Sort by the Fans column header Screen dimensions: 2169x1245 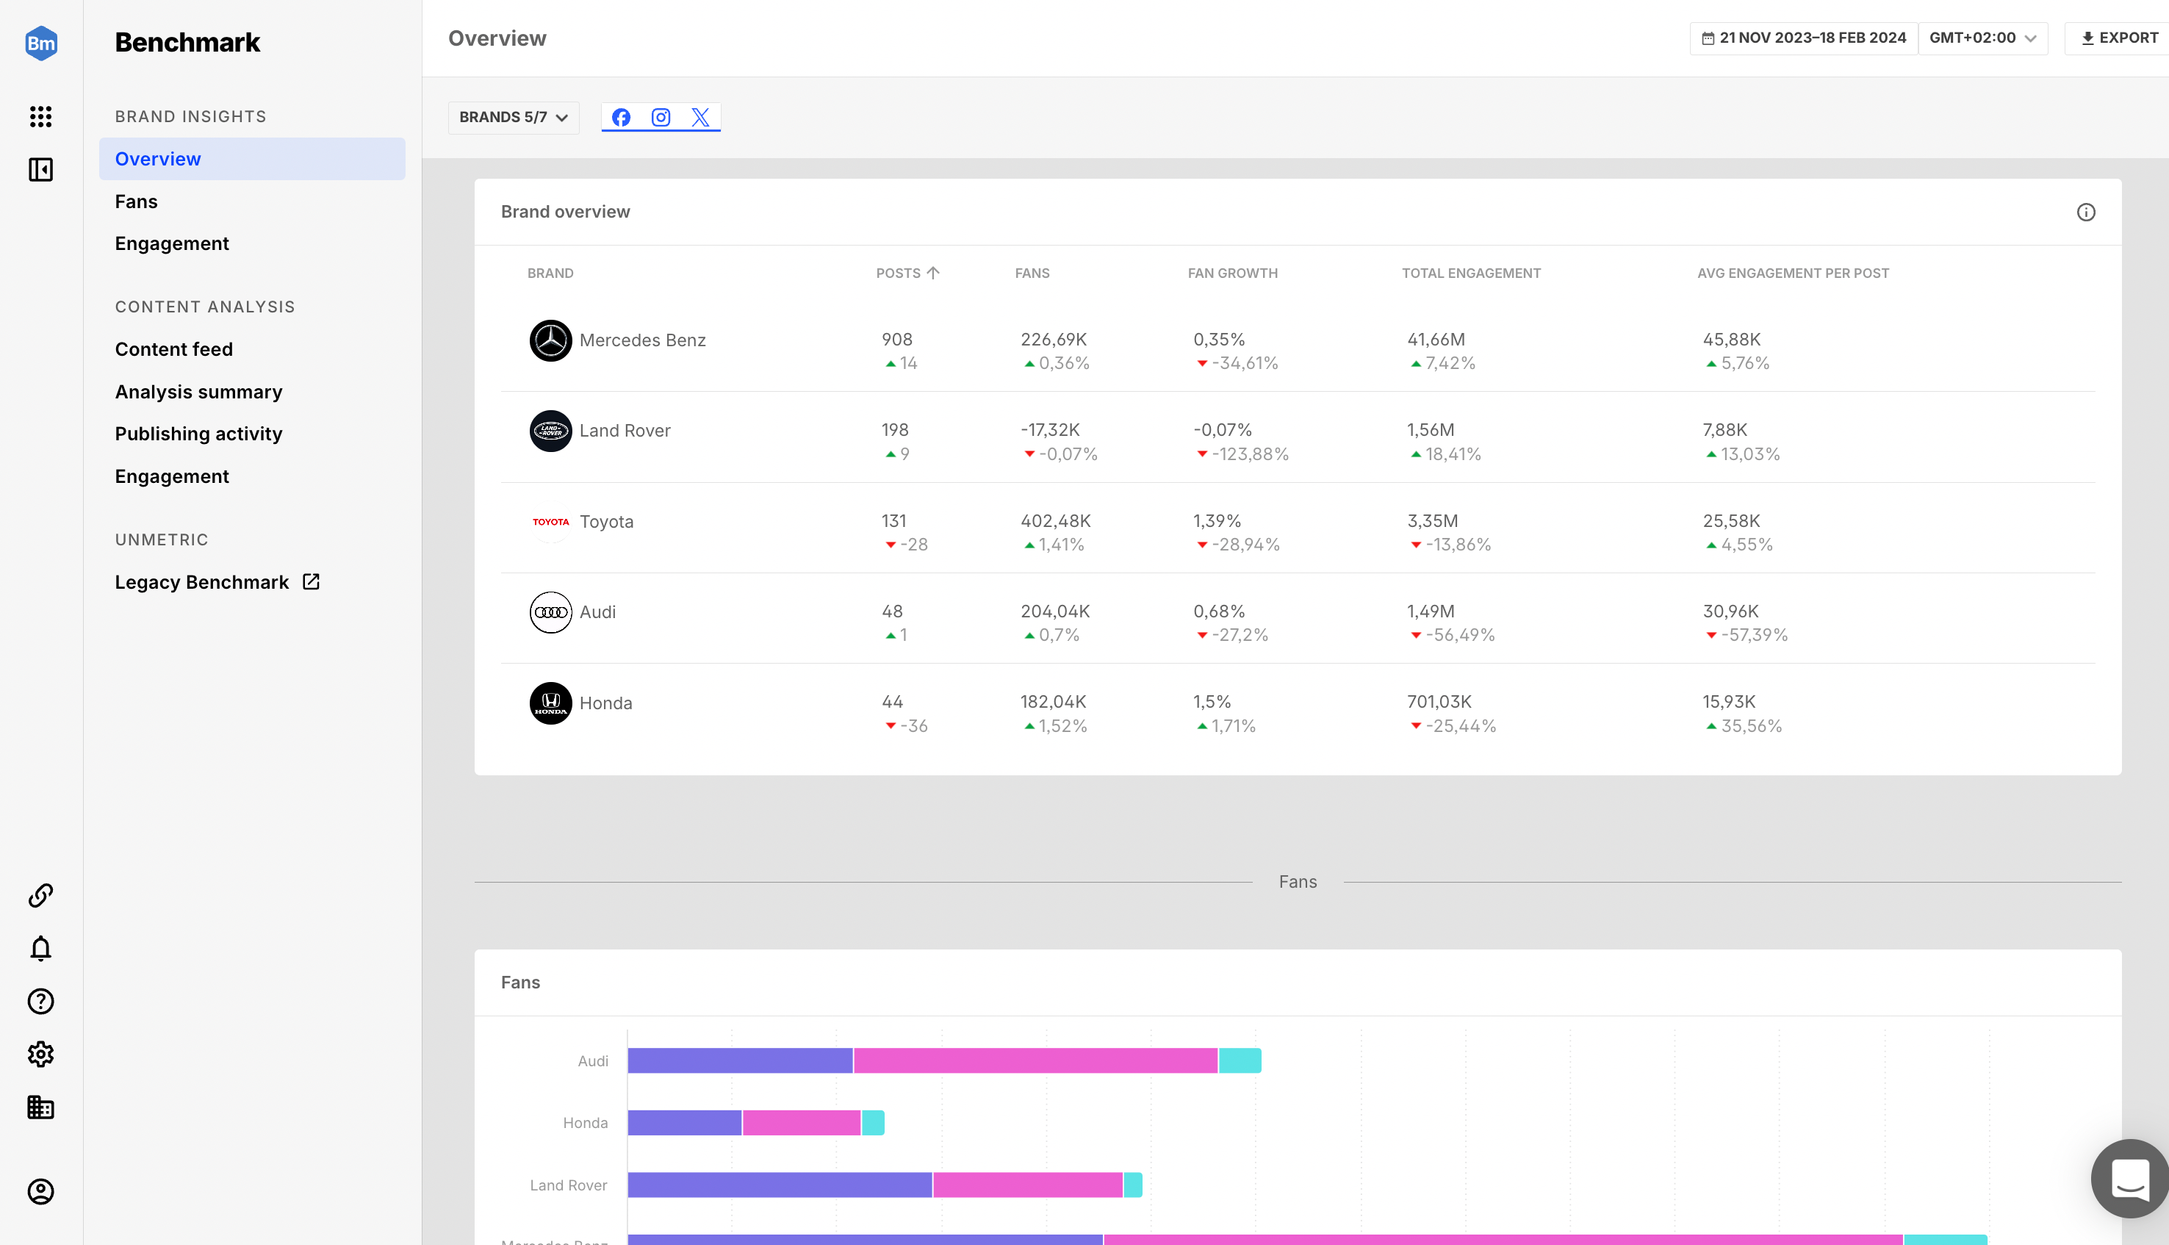(1032, 273)
